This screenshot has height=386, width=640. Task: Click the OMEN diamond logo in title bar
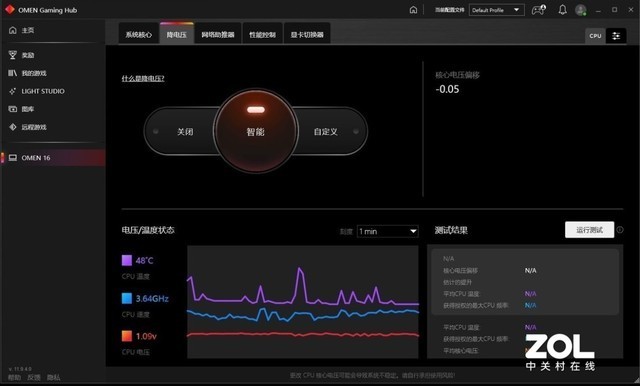coord(9,9)
